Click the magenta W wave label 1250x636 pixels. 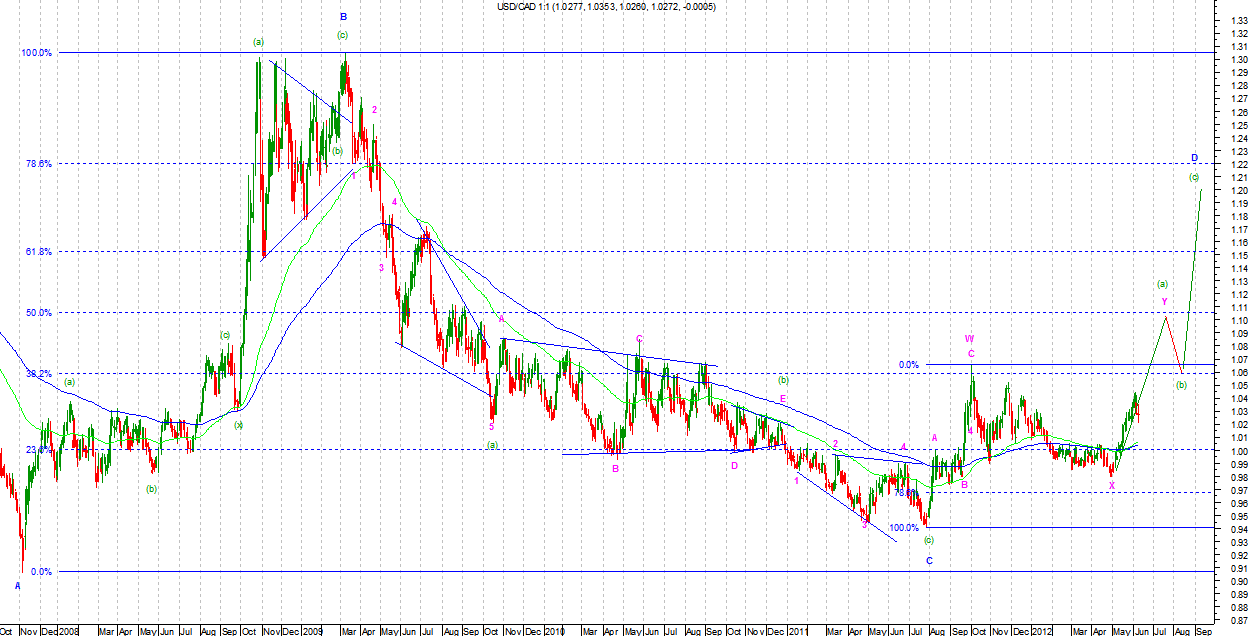[970, 338]
